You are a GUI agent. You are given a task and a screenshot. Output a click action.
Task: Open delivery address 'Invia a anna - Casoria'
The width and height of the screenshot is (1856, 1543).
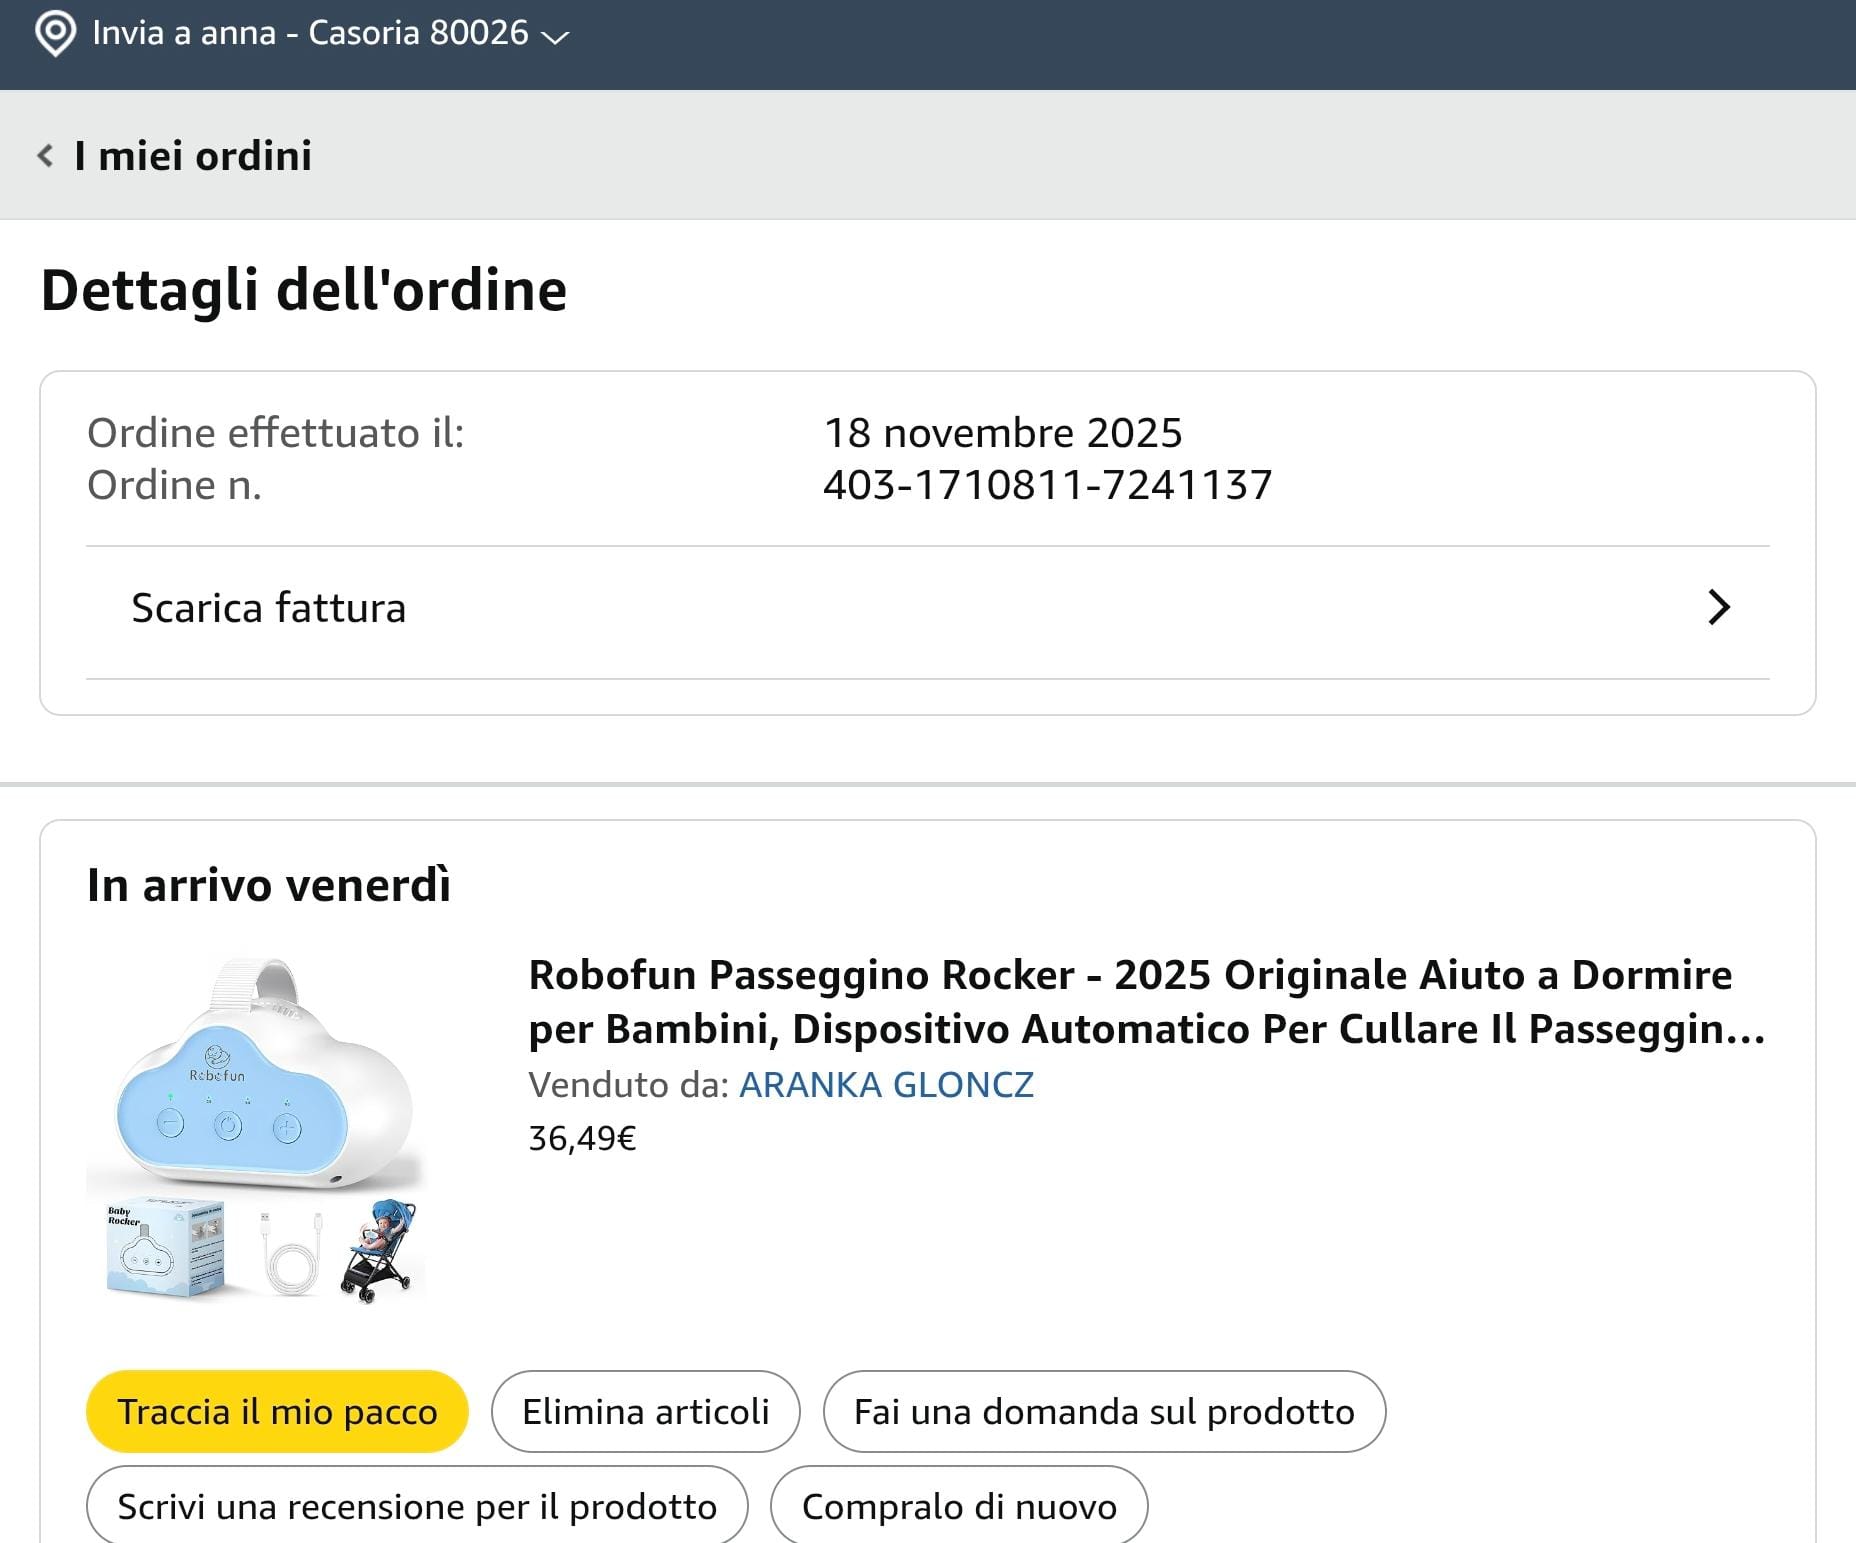[x=310, y=33]
